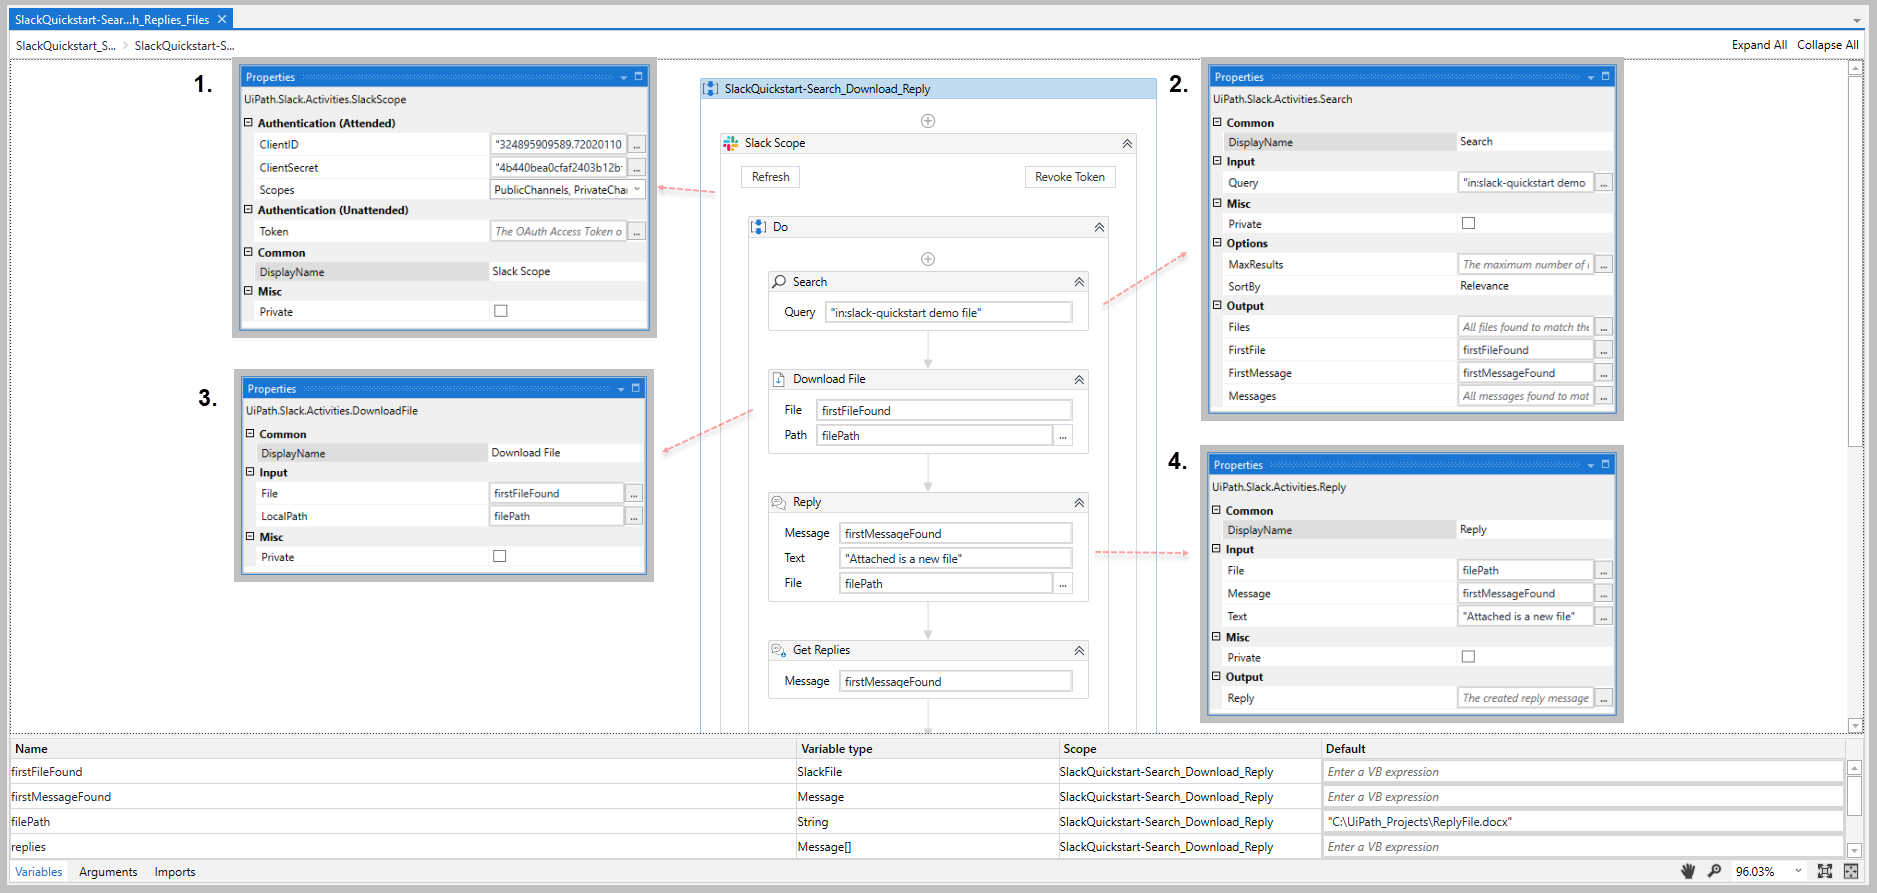
Task: Open Token expression editor ellipsis in SlackScope properties
Action: [x=636, y=232]
